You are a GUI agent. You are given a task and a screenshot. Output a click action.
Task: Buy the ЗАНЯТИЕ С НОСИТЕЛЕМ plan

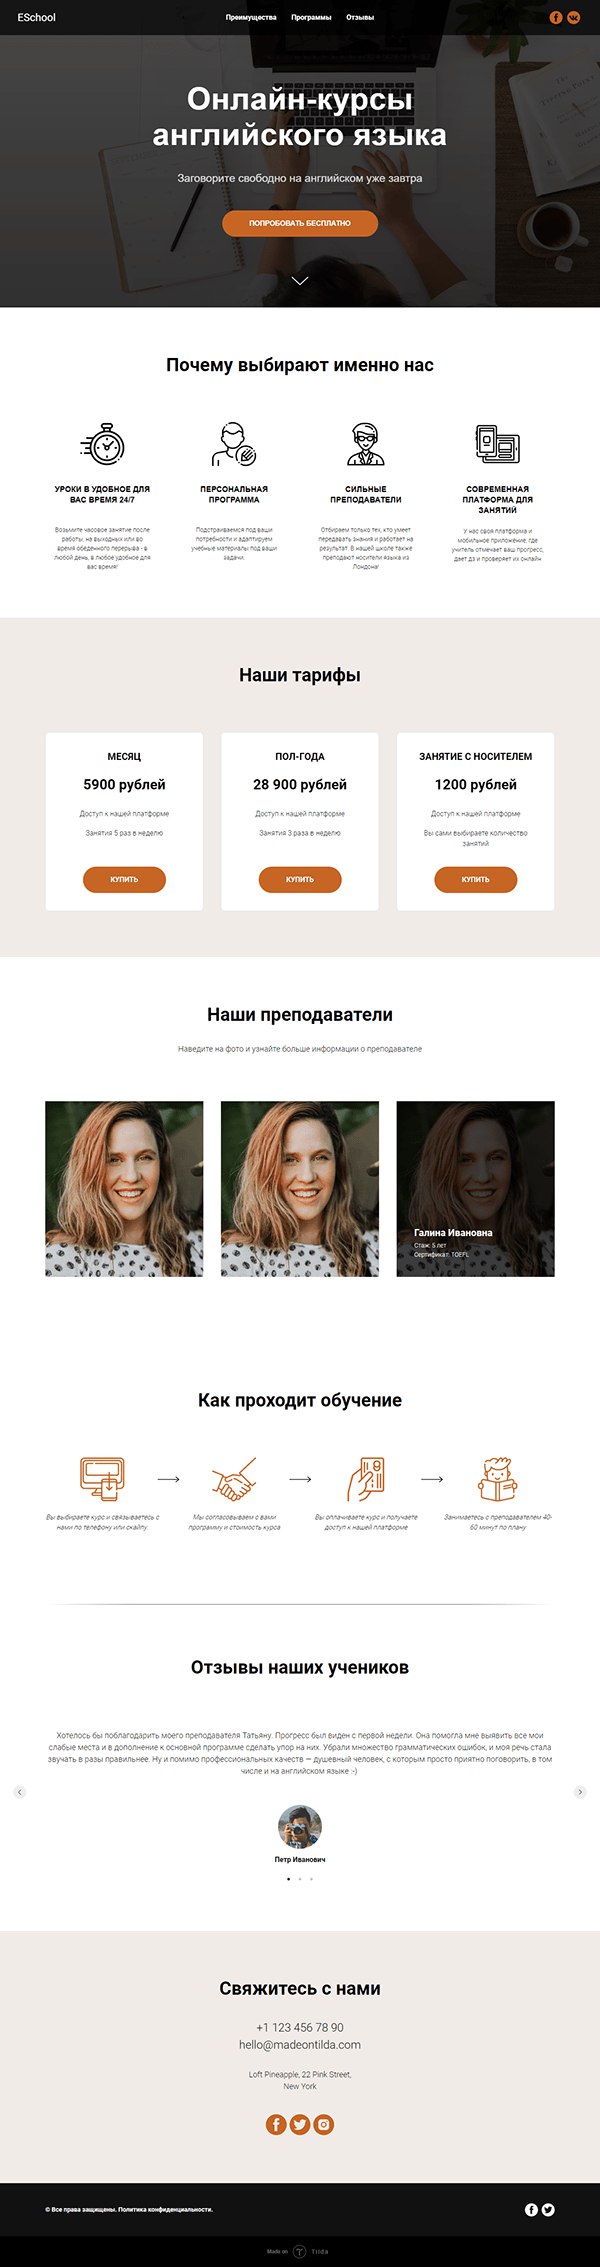[476, 879]
